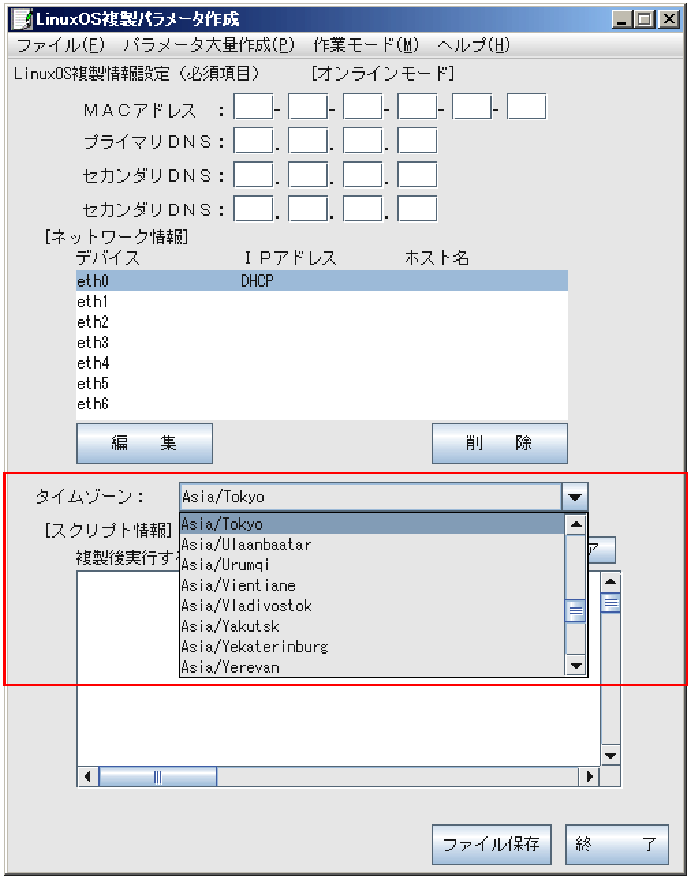Click timezone list scroll-up arrow
690x878 pixels.
(576, 525)
